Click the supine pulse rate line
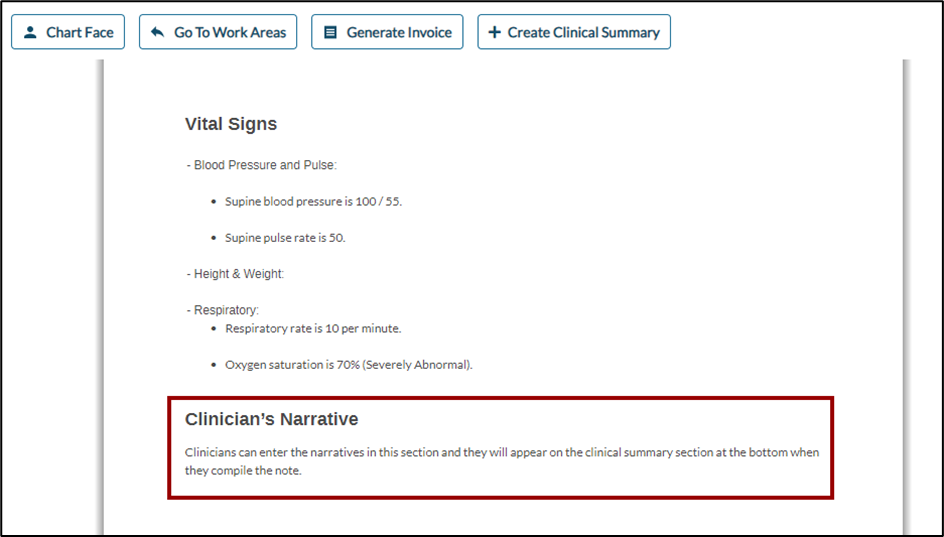 pyautogui.click(x=285, y=238)
